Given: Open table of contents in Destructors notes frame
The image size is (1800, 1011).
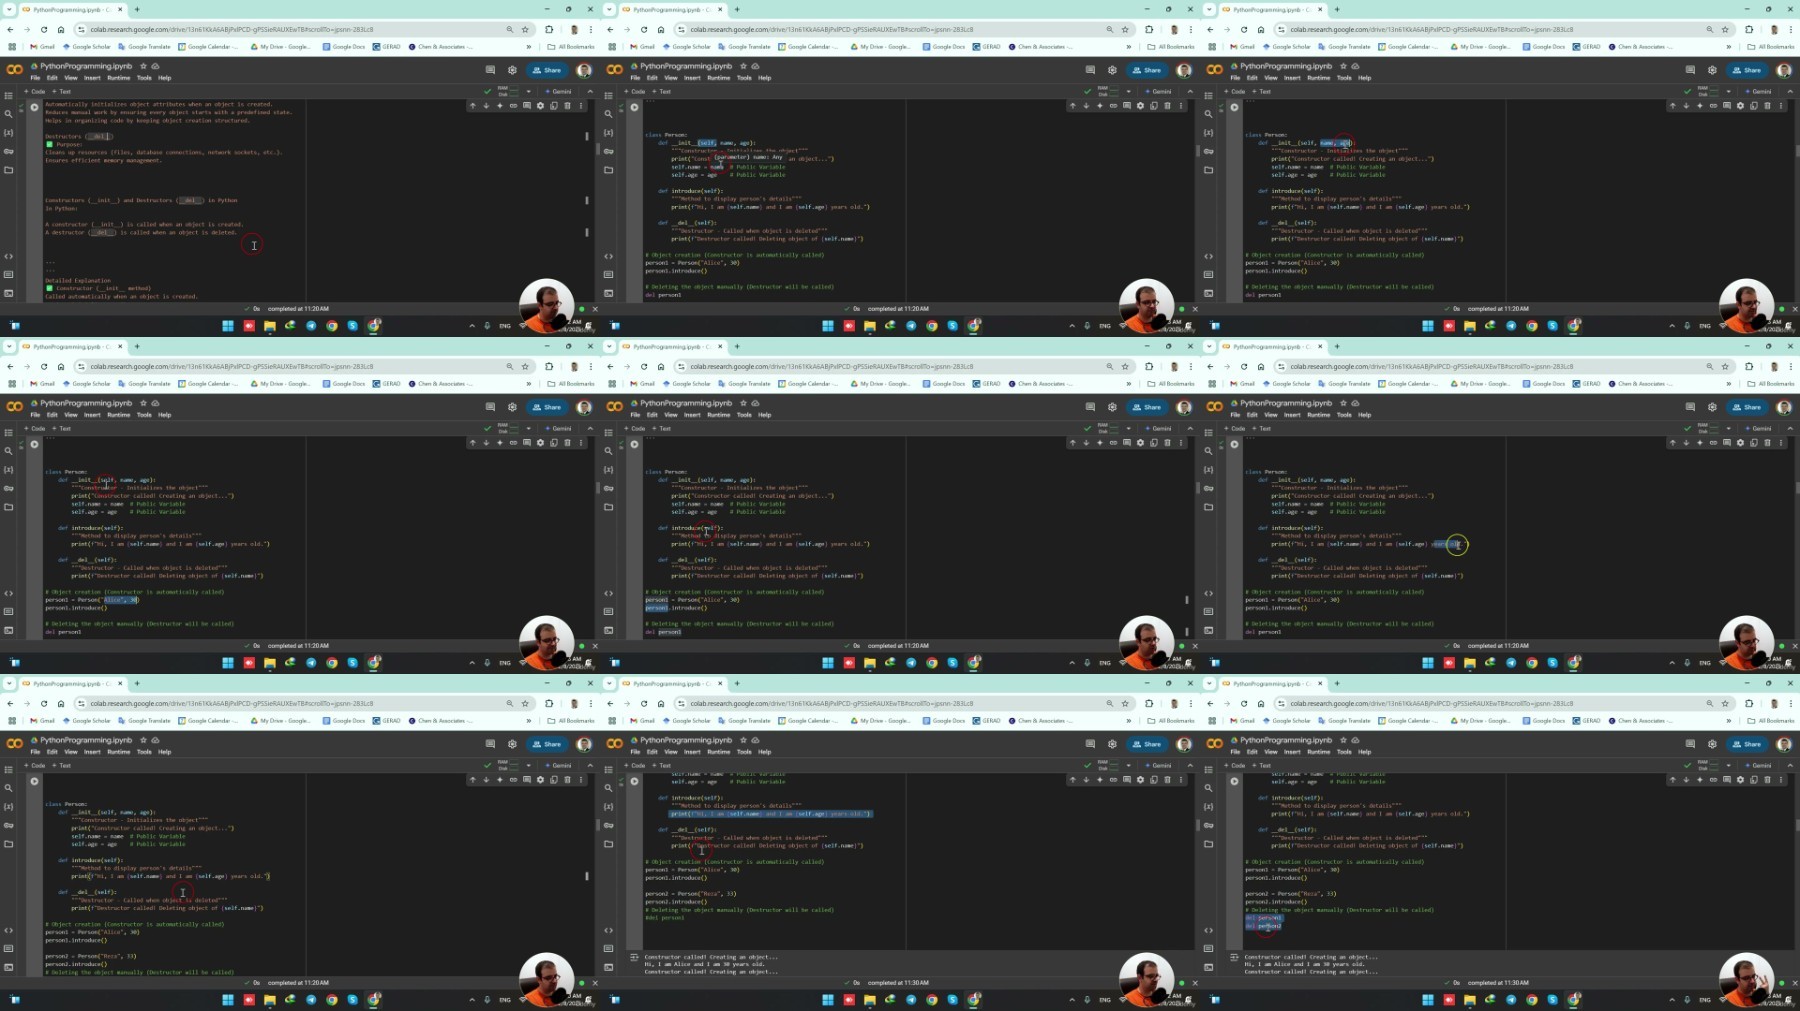Looking at the screenshot, I should click(x=8, y=96).
